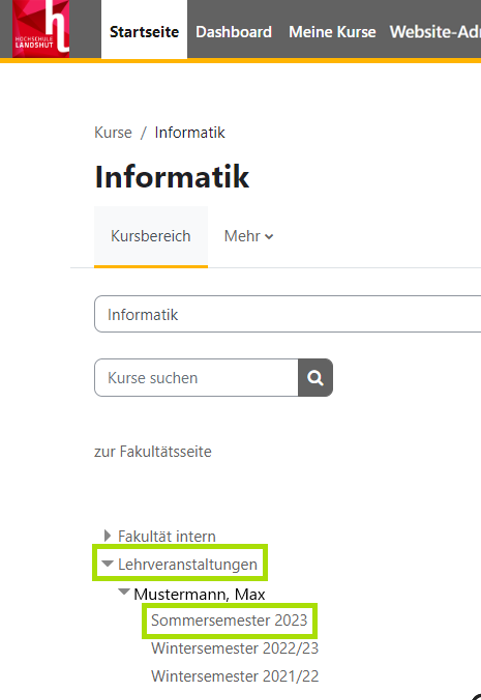
Task: Open the Mehr dropdown menu
Action: 248,236
